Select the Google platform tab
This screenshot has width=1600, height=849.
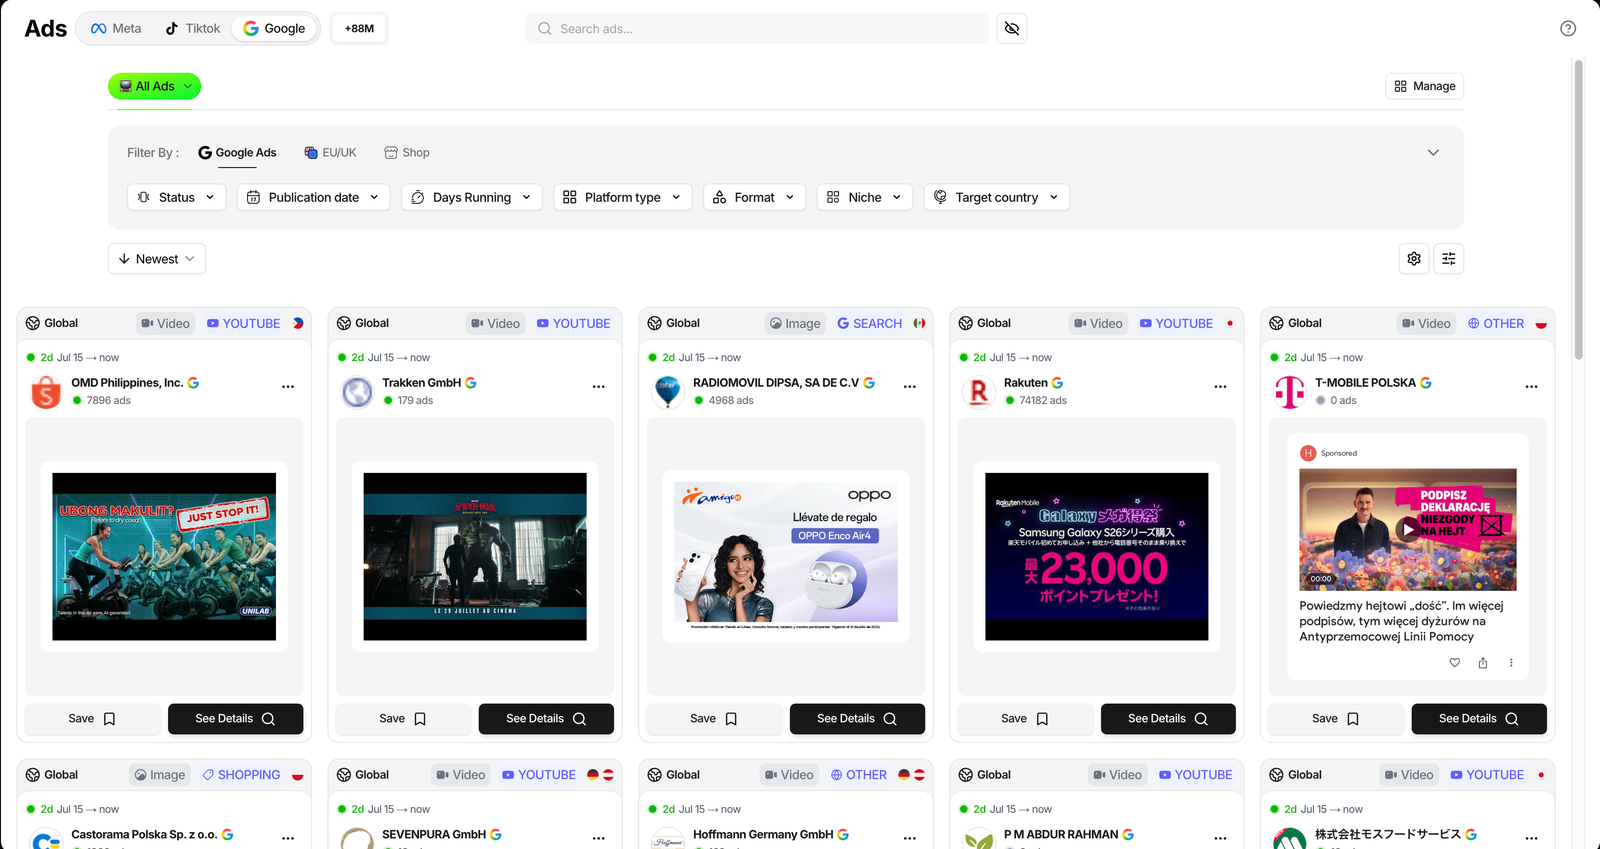pyautogui.click(x=275, y=28)
